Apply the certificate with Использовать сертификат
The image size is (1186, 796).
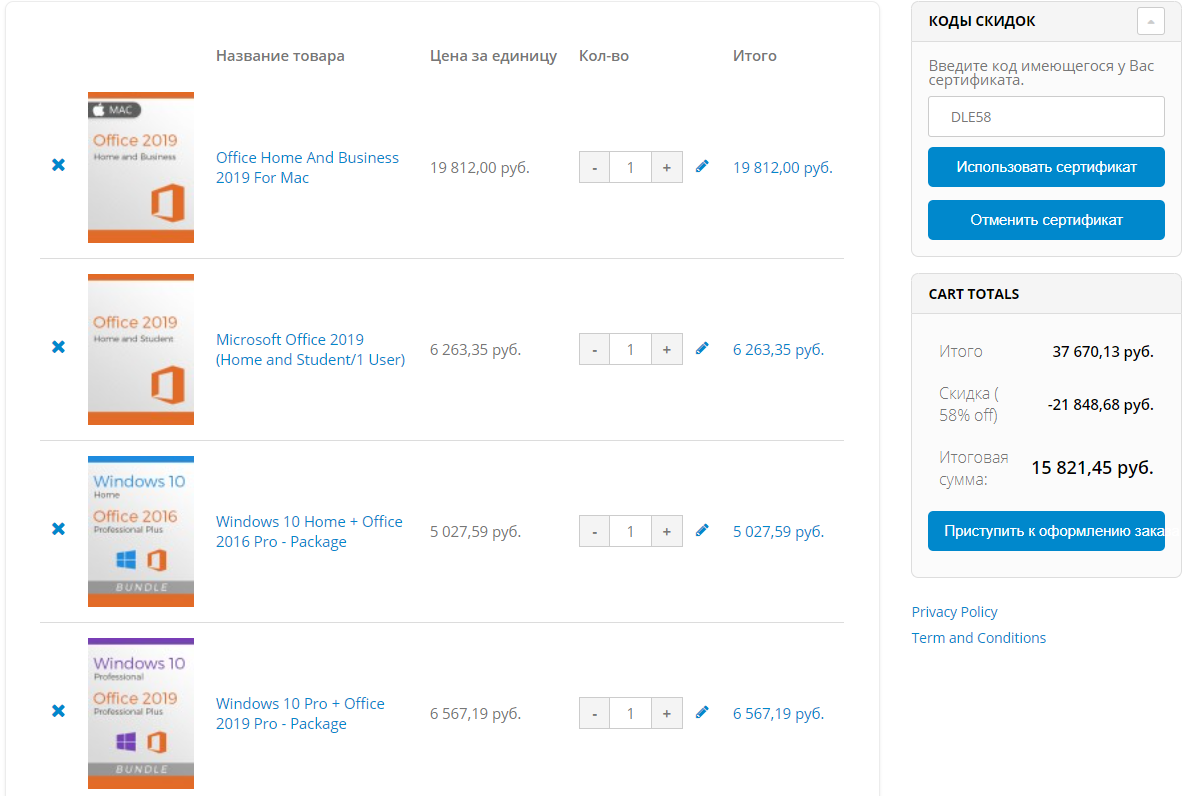[x=1046, y=167]
